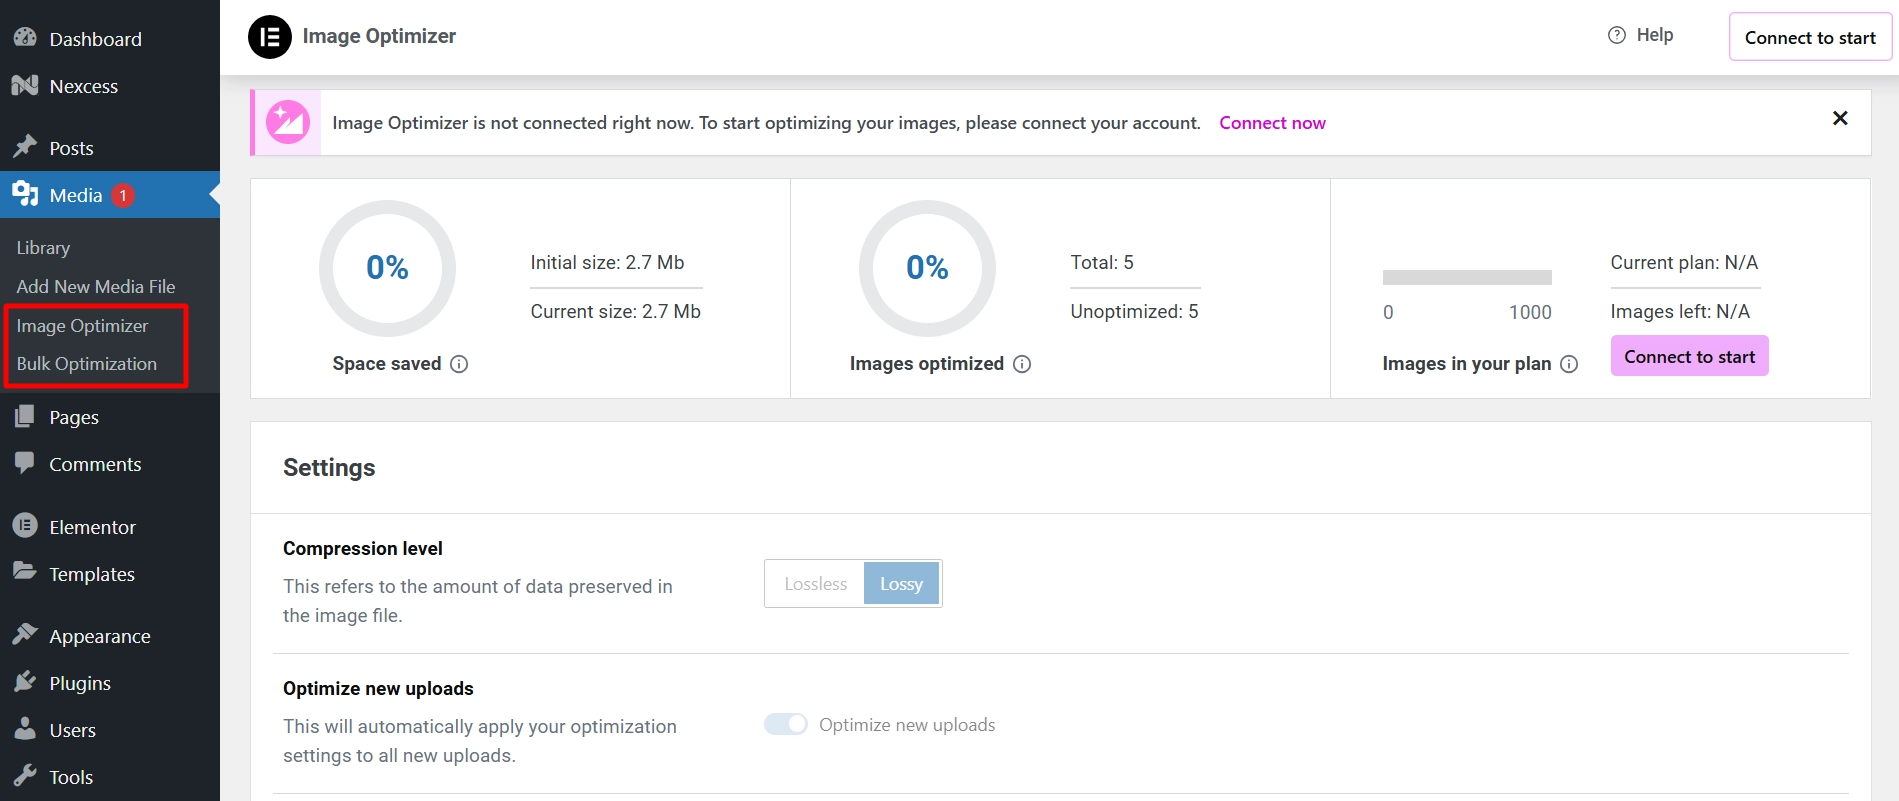
Task: Click the Space saved 0% circle gauge
Action: click(387, 268)
